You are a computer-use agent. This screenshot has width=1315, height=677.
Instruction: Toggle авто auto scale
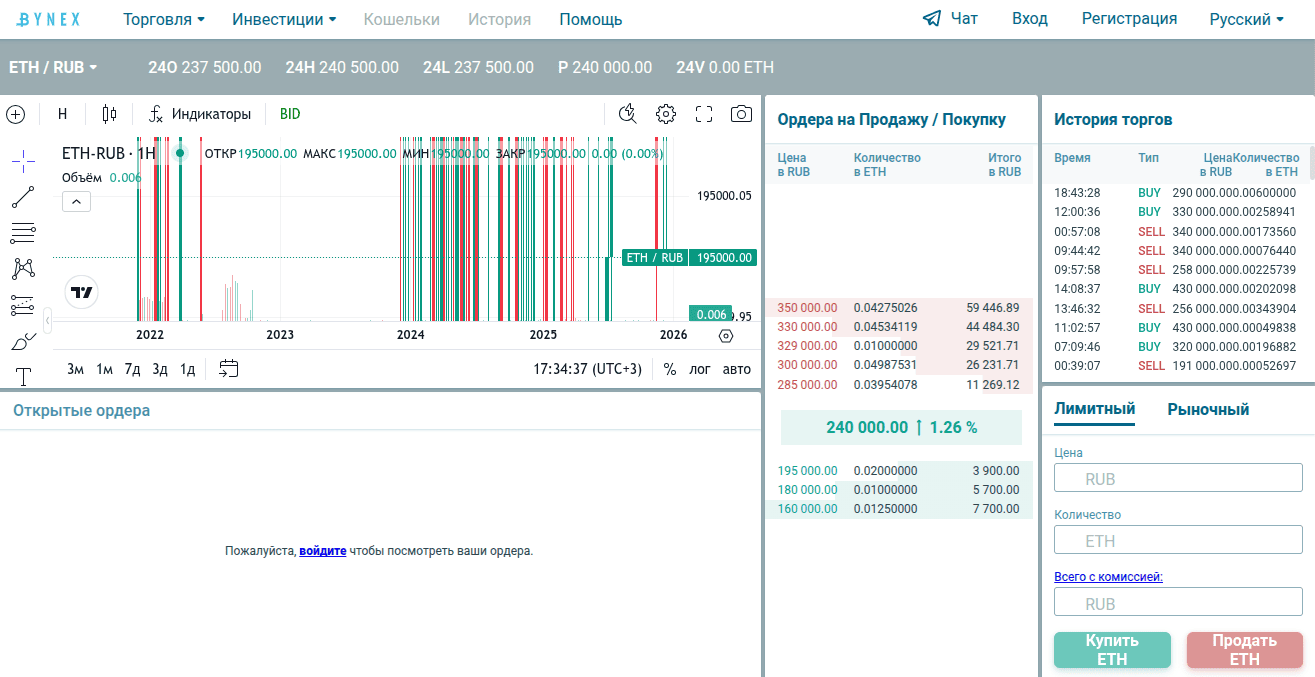tap(737, 369)
